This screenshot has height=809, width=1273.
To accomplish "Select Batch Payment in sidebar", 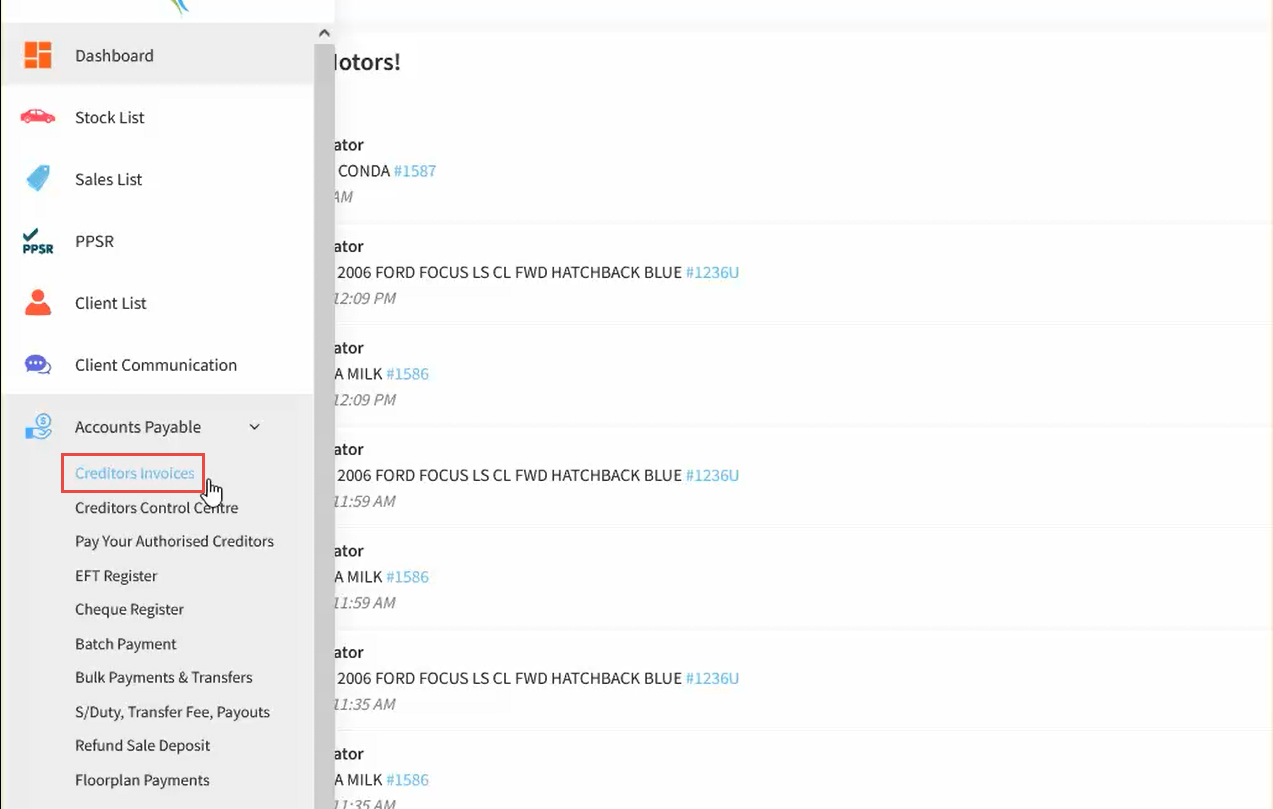I will (x=126, y=644).
